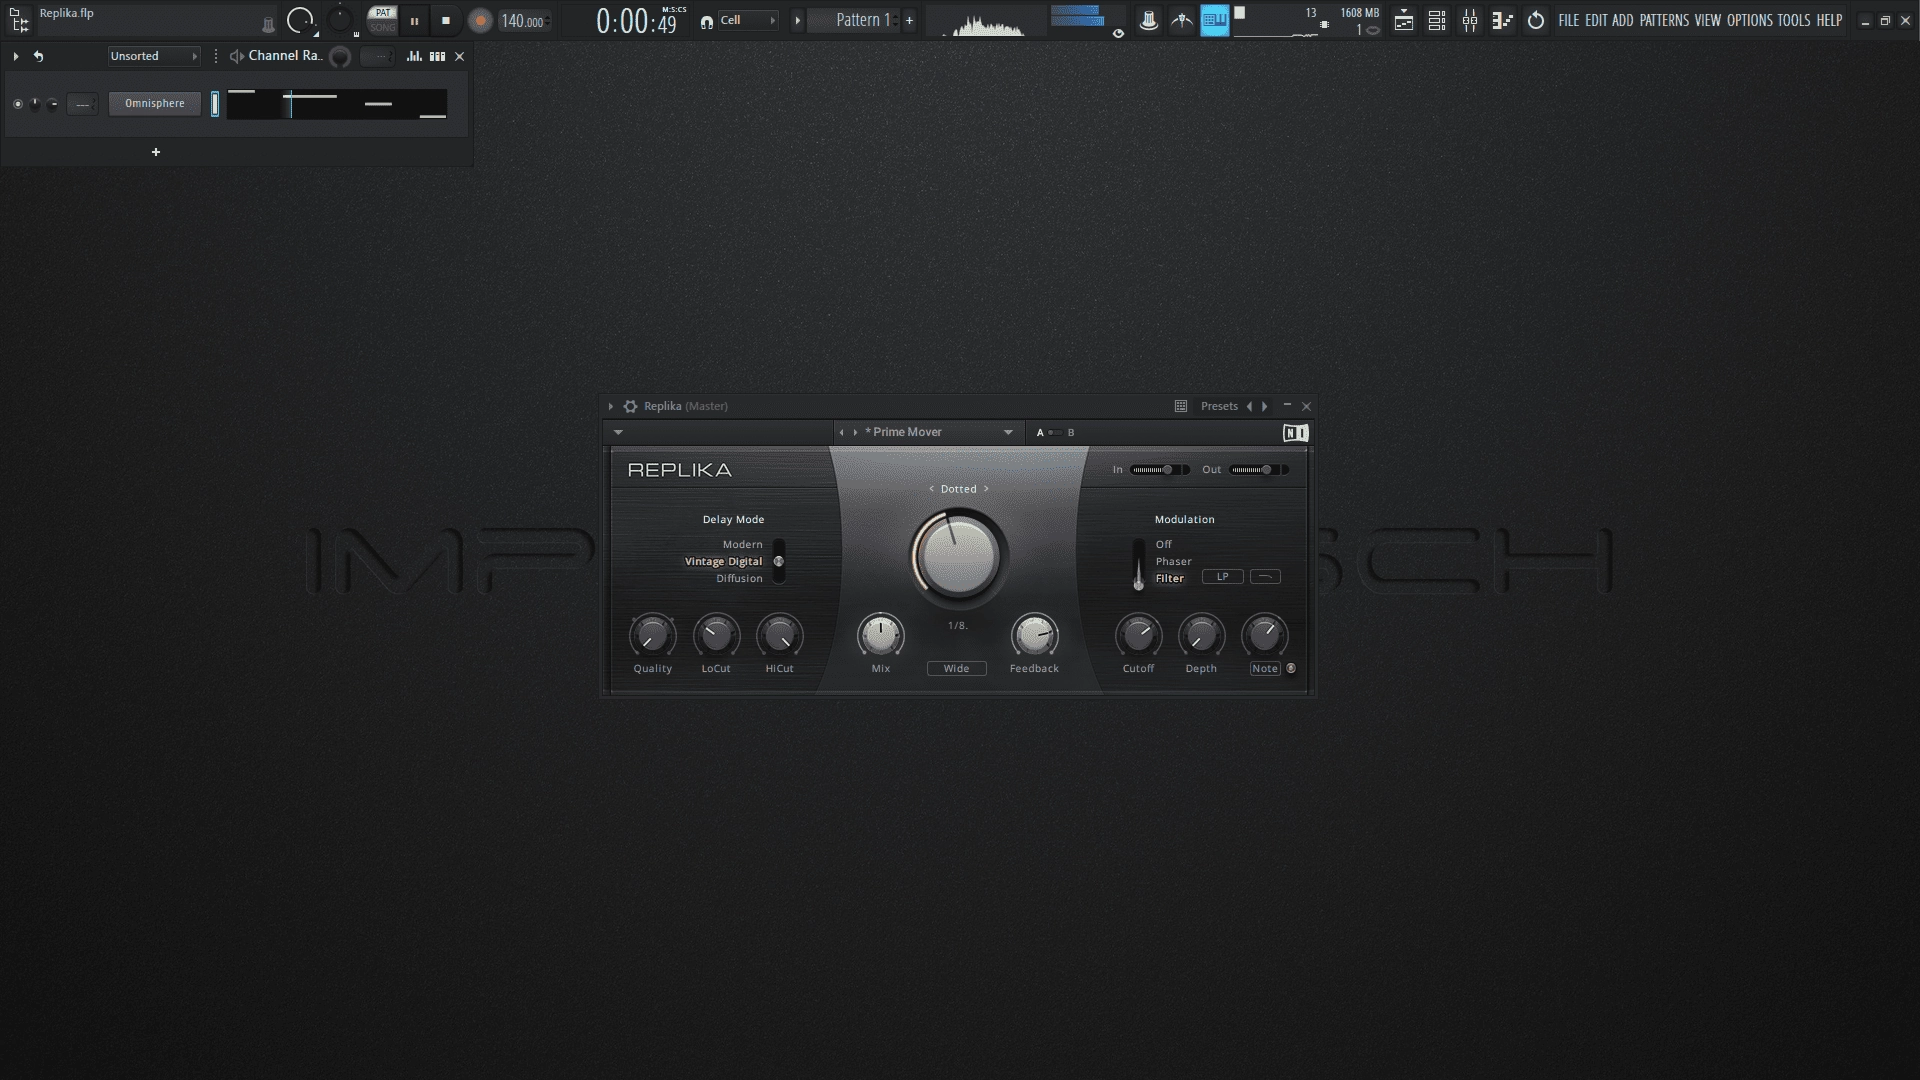Open the pattern selector arrow before Pattern 1

[x=797, y=20]
